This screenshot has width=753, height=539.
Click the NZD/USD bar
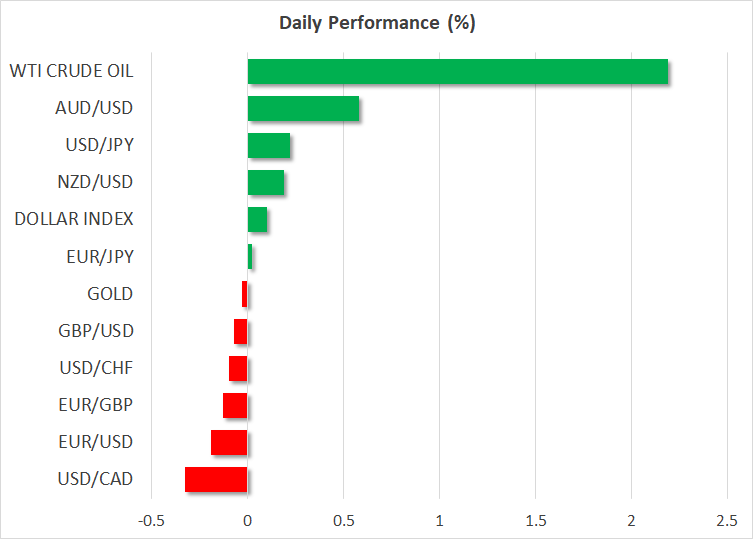click(265, 182)
